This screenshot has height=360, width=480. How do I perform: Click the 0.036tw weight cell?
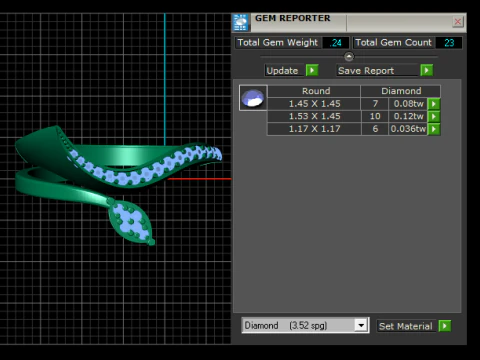408,129
